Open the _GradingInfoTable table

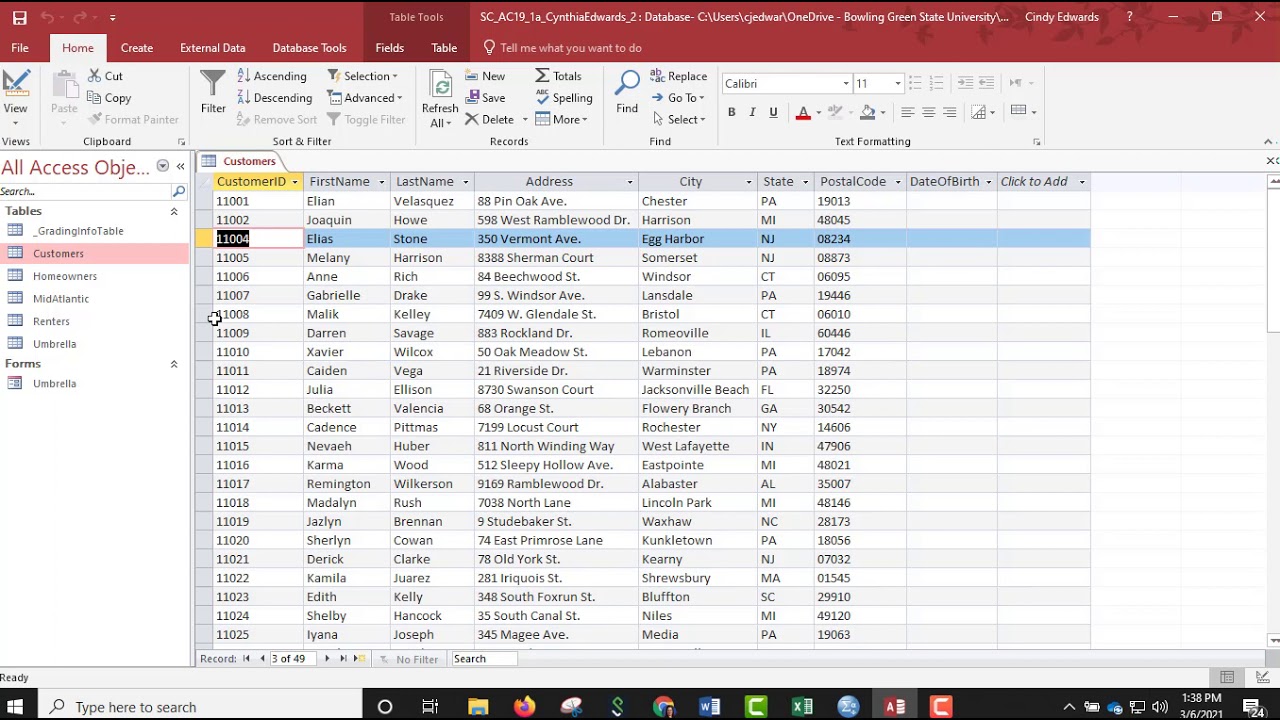click(78, 231)
